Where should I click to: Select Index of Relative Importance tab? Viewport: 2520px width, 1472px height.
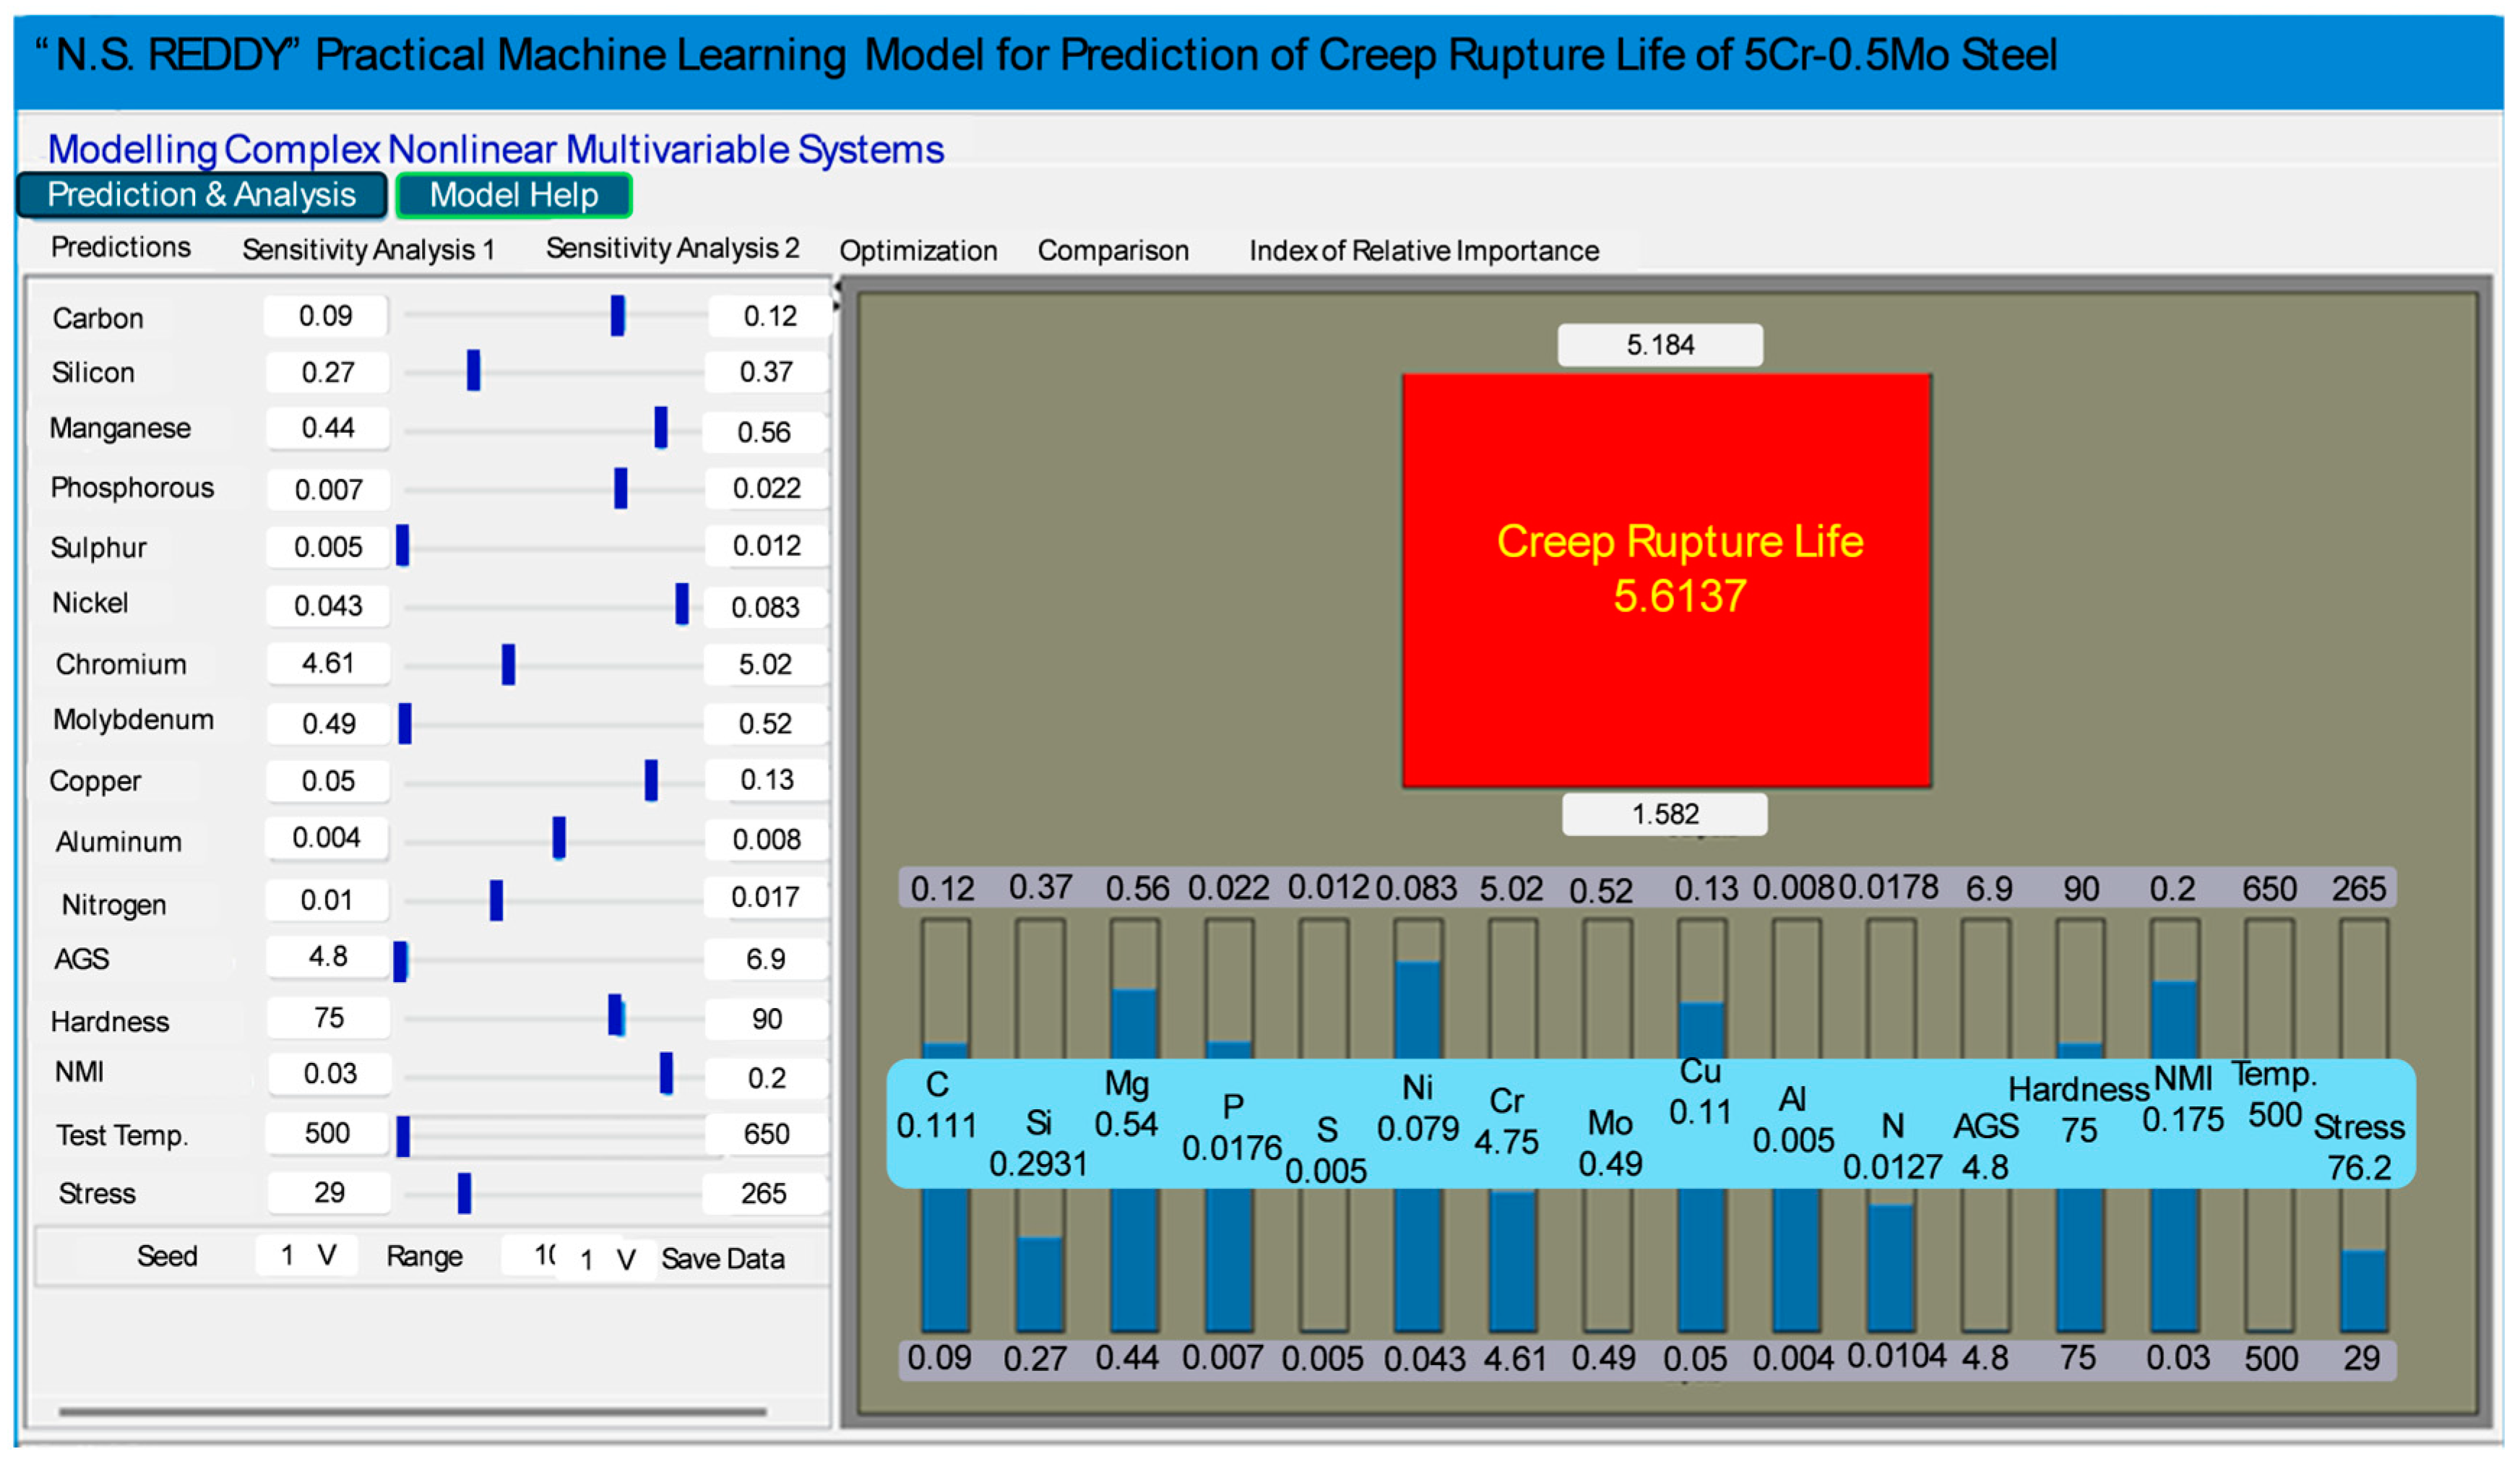pos(1423,250)
